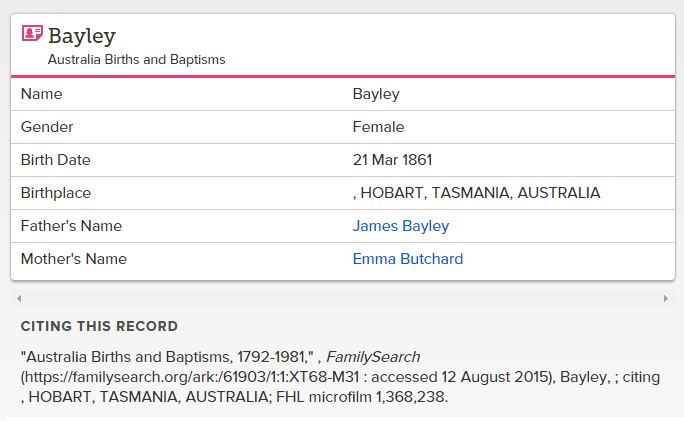
Task: Click the Citing This Record heading
Action: point(99,326)
